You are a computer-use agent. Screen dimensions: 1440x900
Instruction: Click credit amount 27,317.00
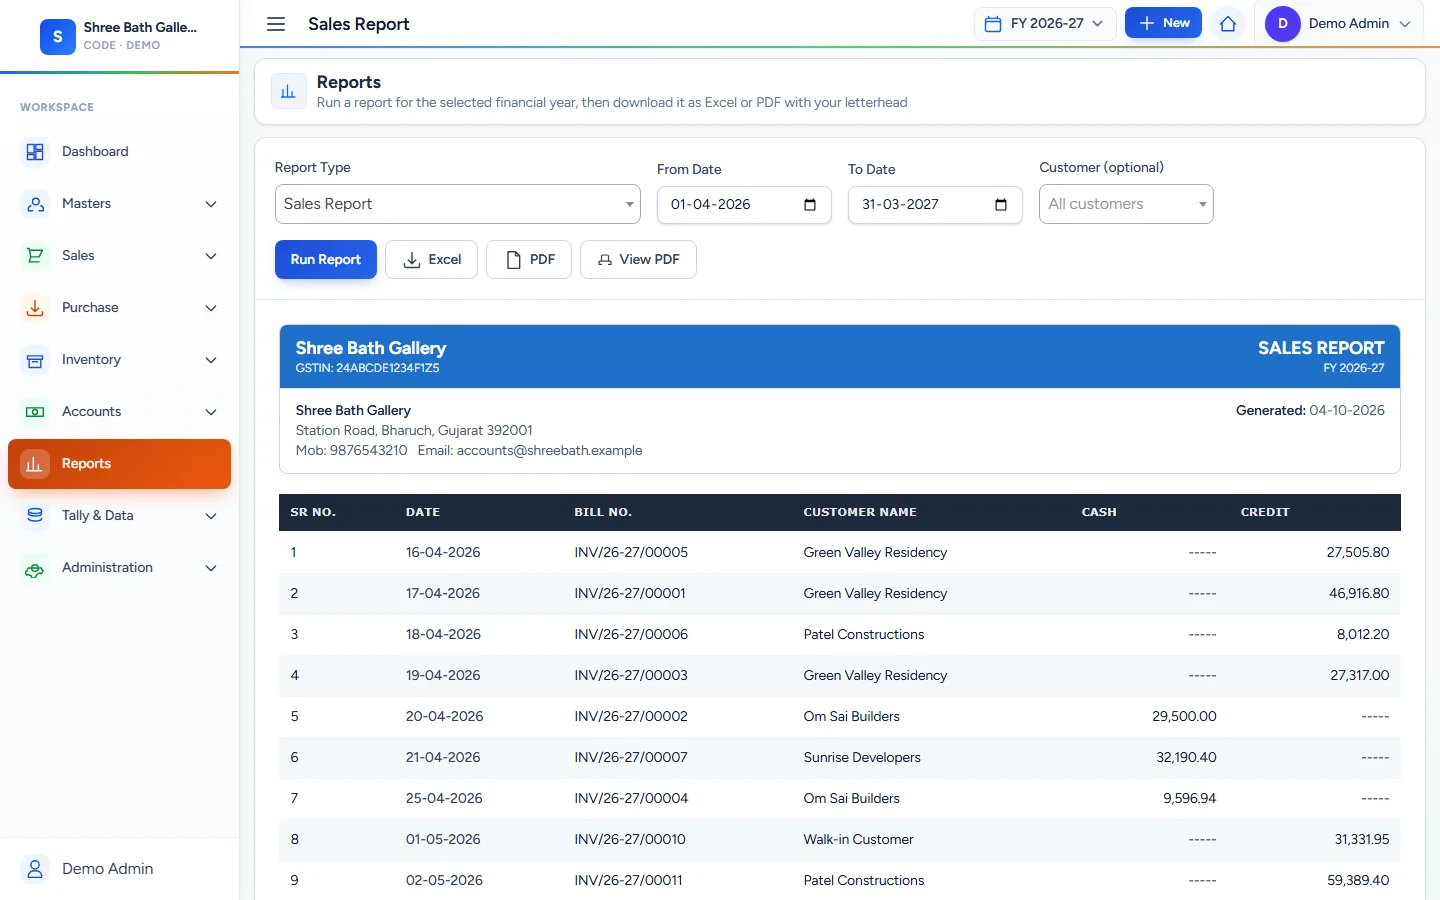[x=1360, y=676]
